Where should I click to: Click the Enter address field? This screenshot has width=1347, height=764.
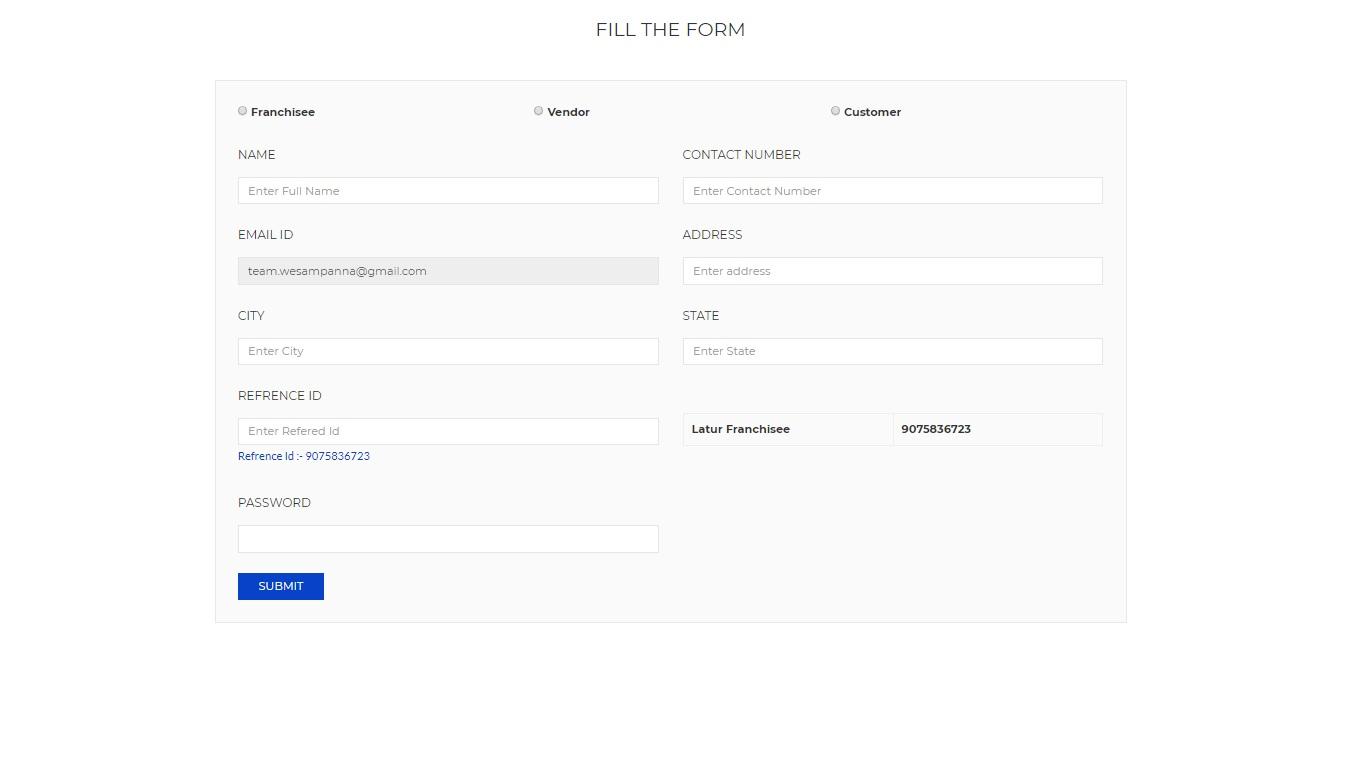coord(892,271)
